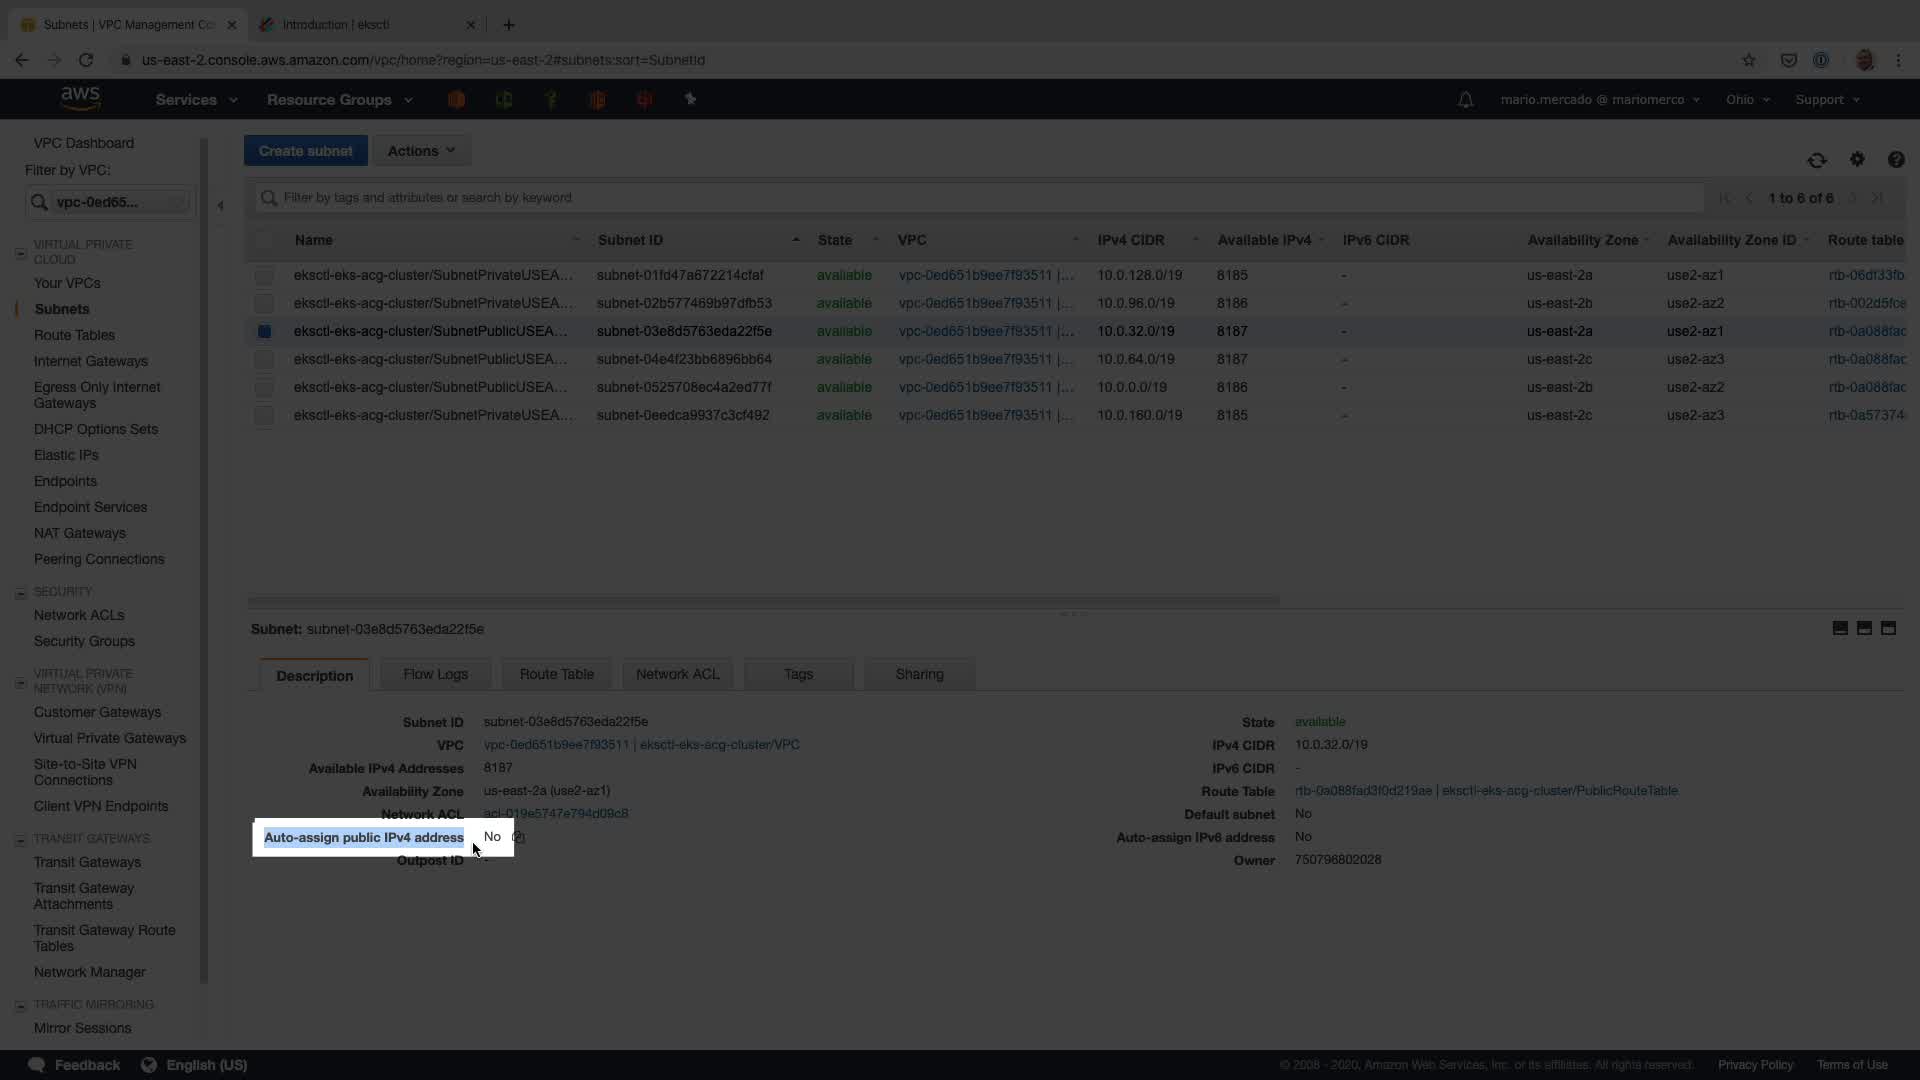Open the Ohio region dropdown
Image resolution: width=1920 pixels, height=1080 pixels.
[x=1747, y=100]
